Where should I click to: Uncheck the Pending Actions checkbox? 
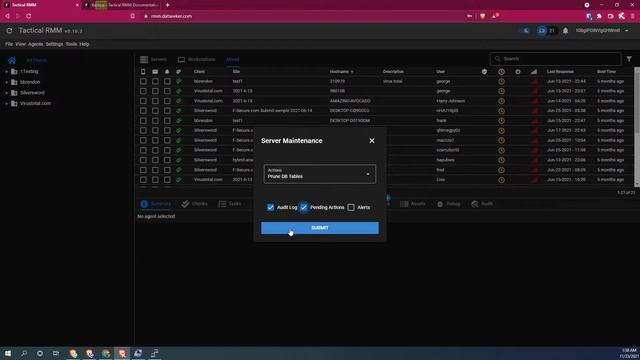point(304,207)
